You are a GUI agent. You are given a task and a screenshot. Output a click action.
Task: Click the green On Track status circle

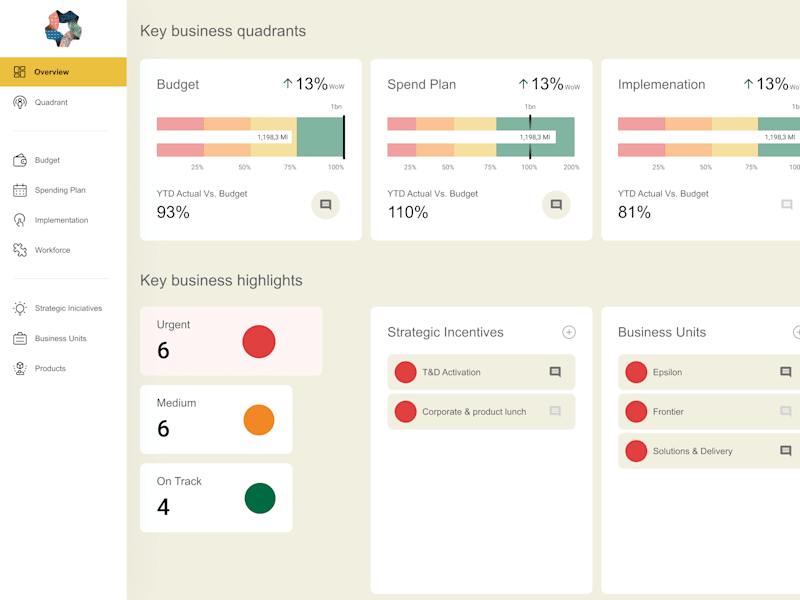(260, 498)
